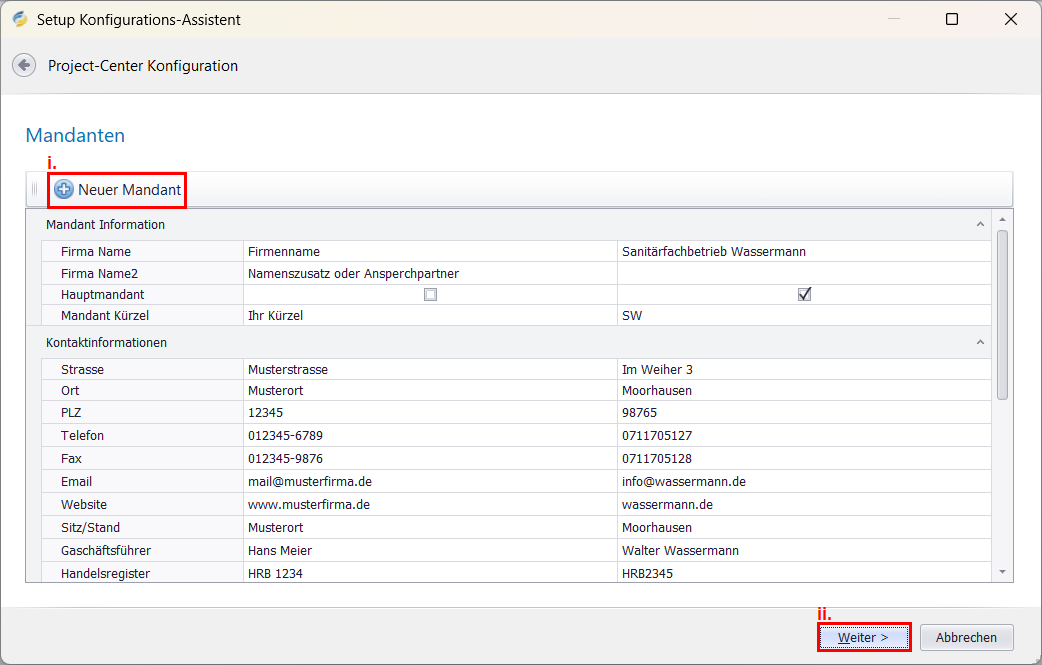Click empty Firma Name2 cell for Wassermann
Image resolution: width=1042 pixels, height=665 pixels.
click(x=804, y=273)
